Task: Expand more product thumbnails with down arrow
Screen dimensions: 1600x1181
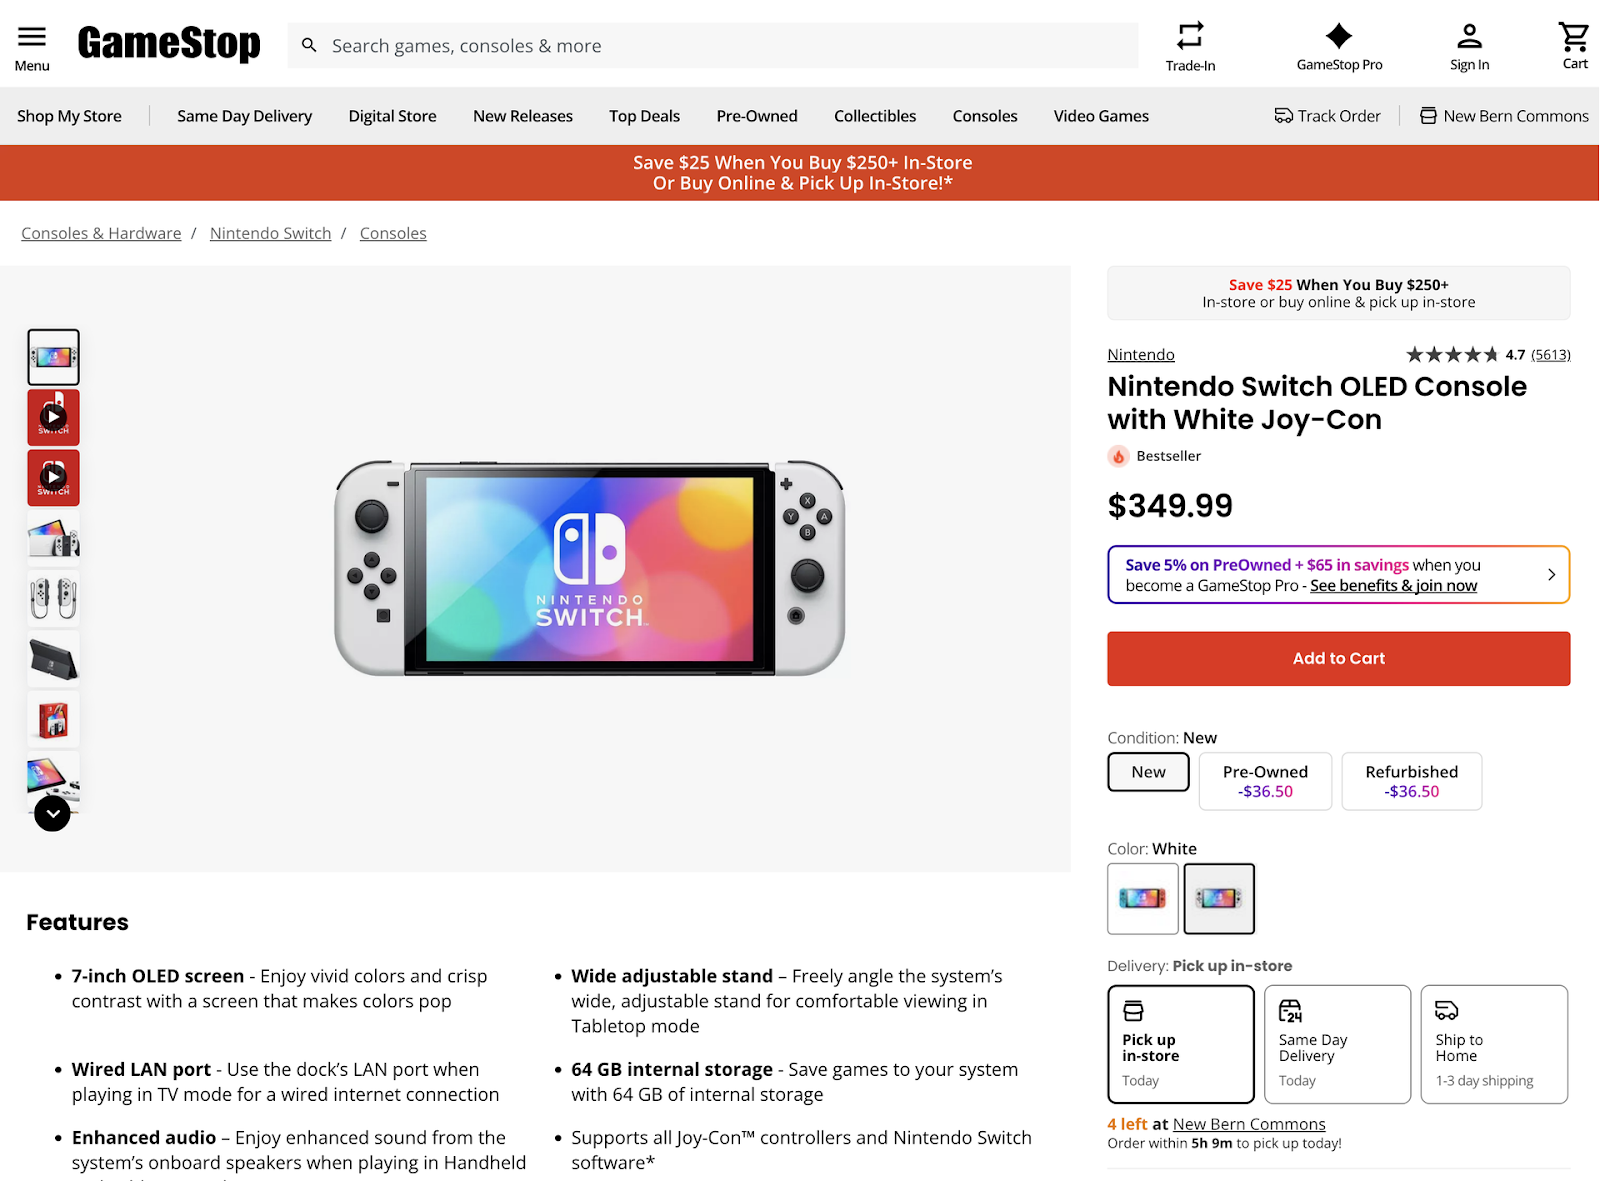Action: click(52, 813)
